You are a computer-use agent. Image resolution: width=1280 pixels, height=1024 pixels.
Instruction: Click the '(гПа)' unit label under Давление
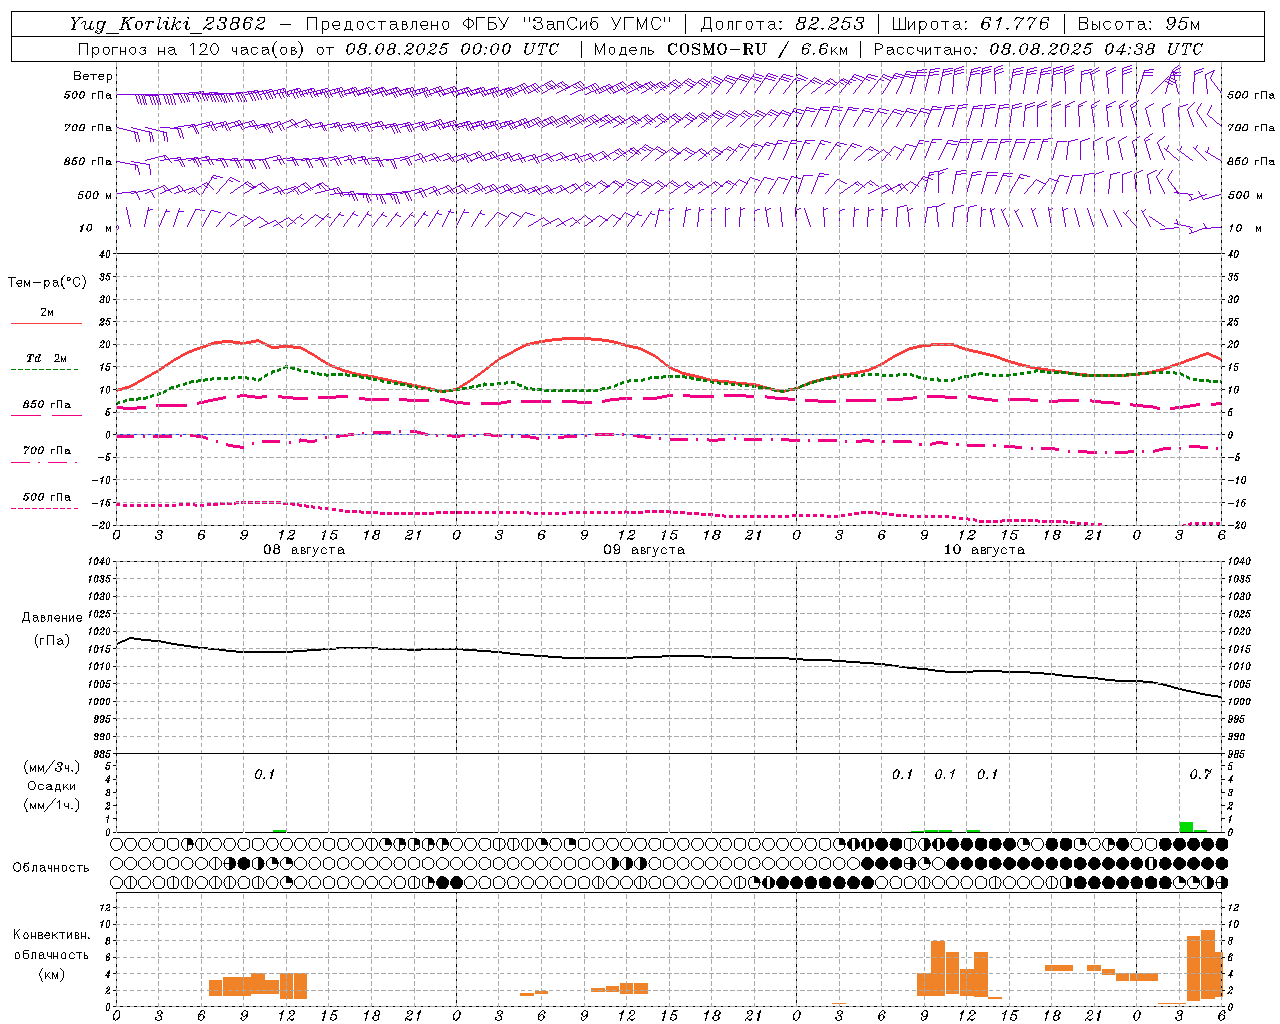(52, 641)
